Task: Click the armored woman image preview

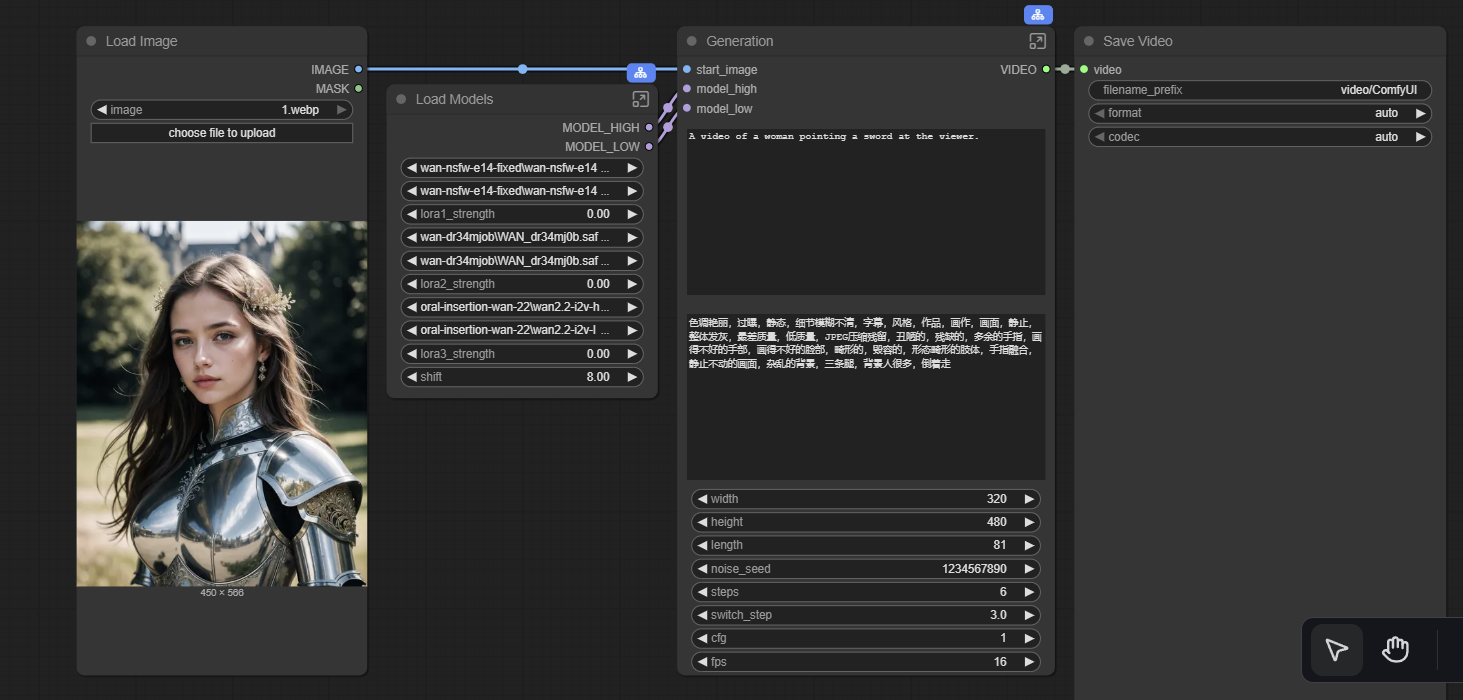Action: point(222,403)
